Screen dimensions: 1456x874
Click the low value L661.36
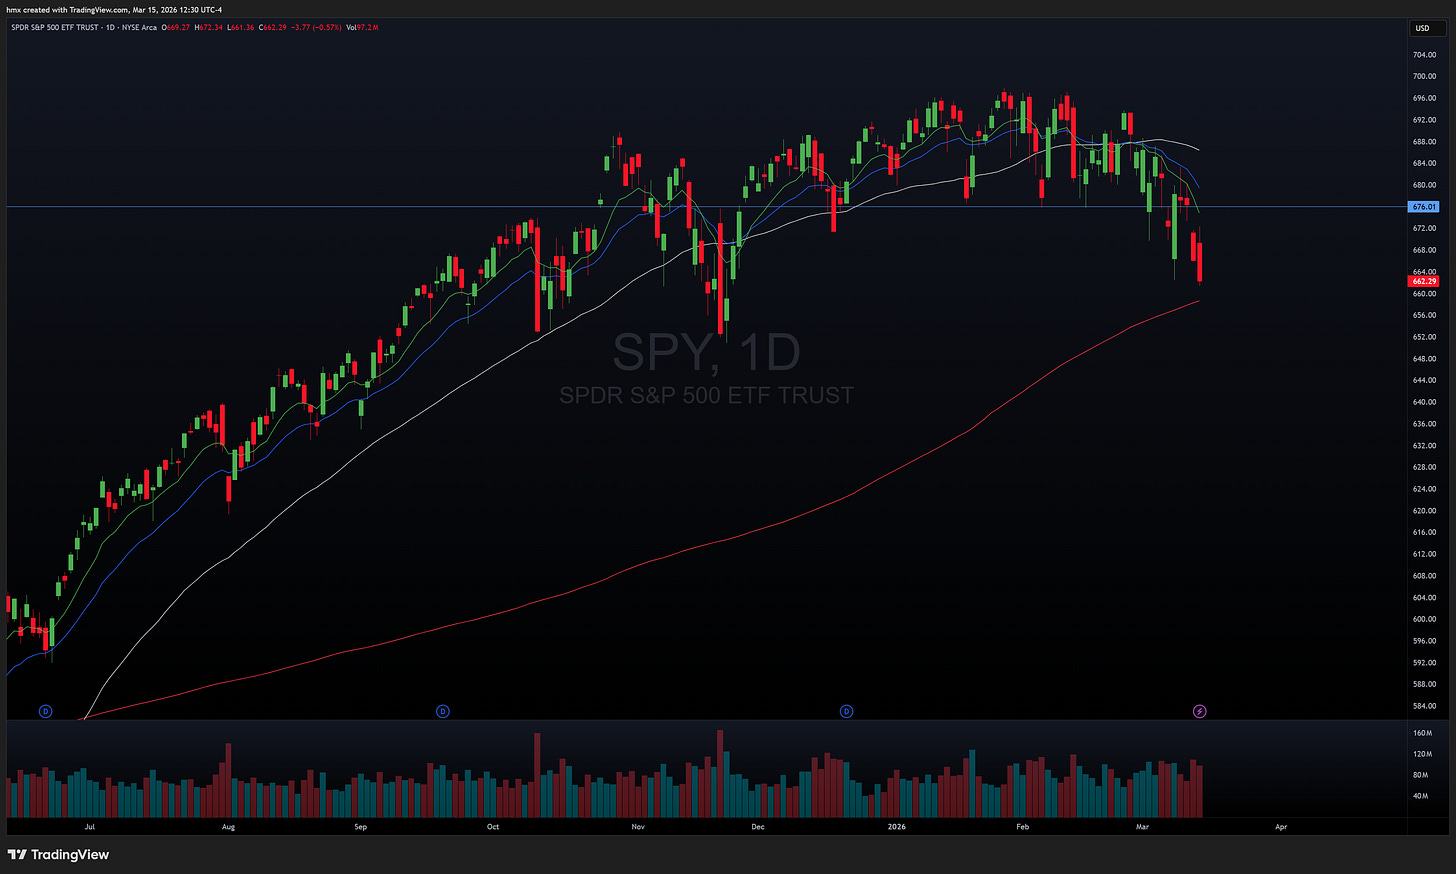pyautogui.click(x=241, y=27)
